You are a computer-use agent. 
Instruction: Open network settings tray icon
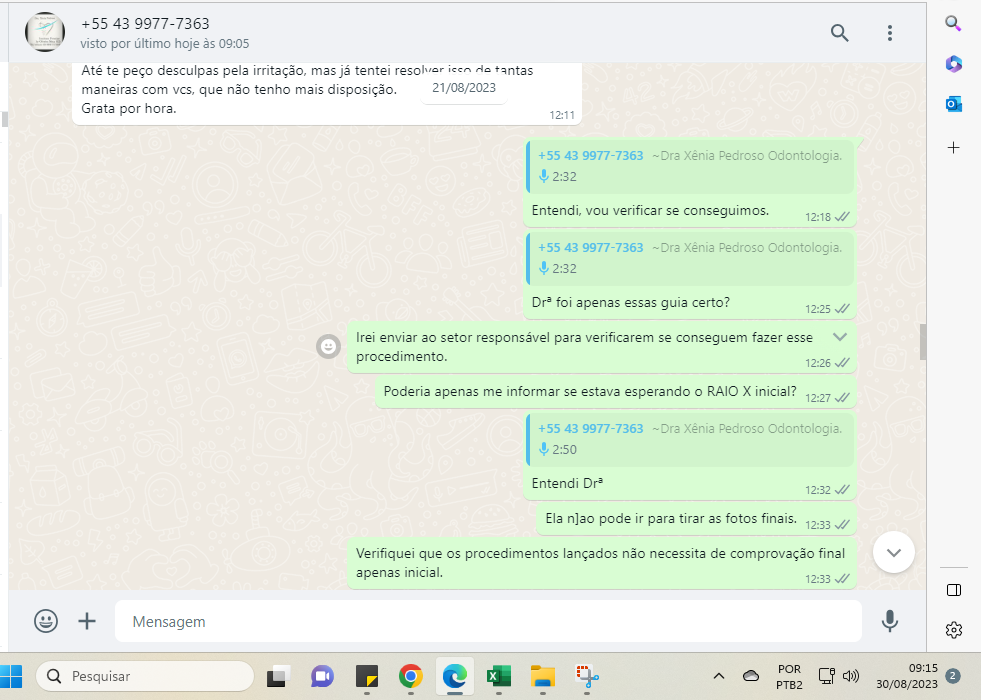coord(826,676)
